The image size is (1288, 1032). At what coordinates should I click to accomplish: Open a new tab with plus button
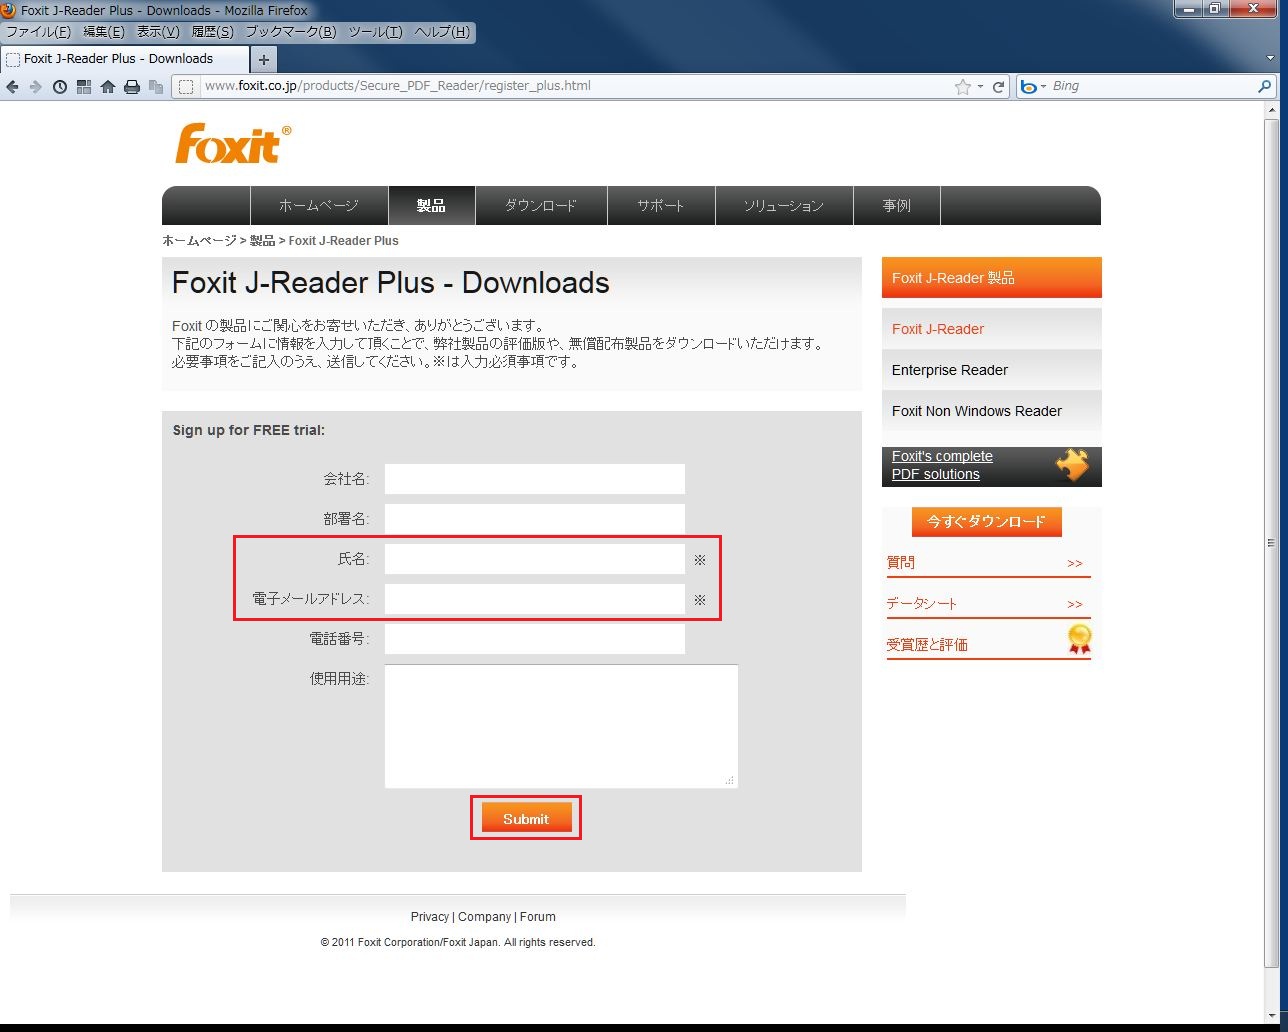tap(264, 59)
